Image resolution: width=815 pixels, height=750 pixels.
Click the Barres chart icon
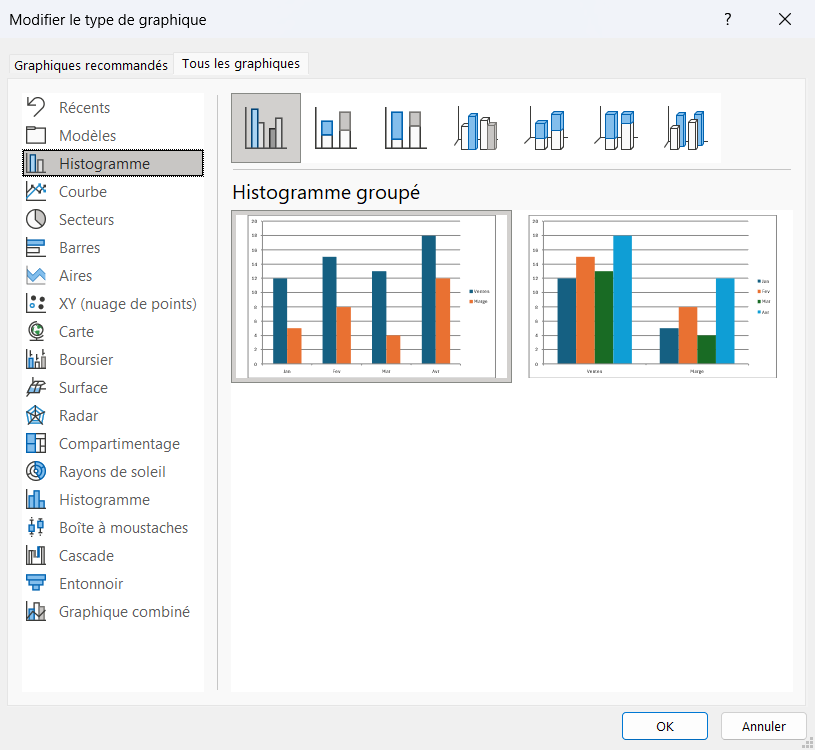[36, 247]
